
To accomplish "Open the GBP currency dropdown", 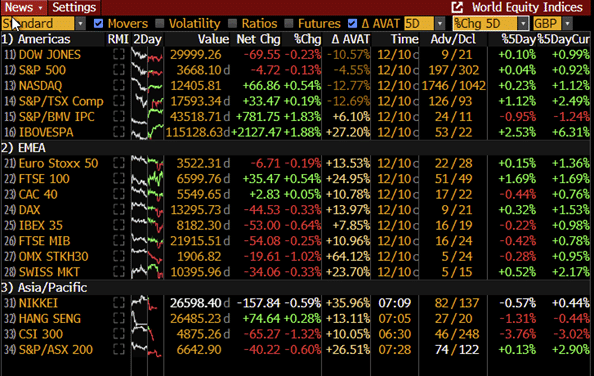I will (x=567, y=23).
